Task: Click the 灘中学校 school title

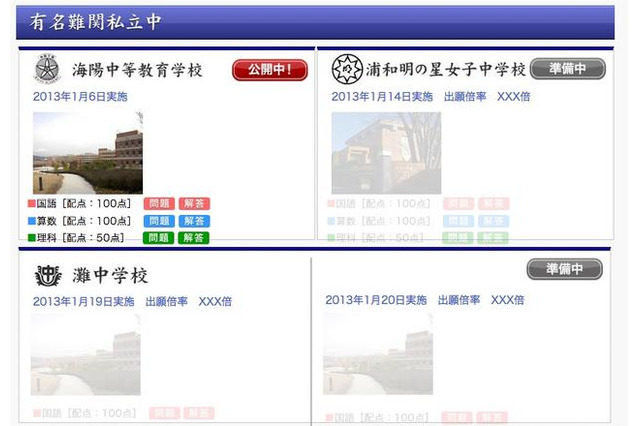Action: (110, 276)
